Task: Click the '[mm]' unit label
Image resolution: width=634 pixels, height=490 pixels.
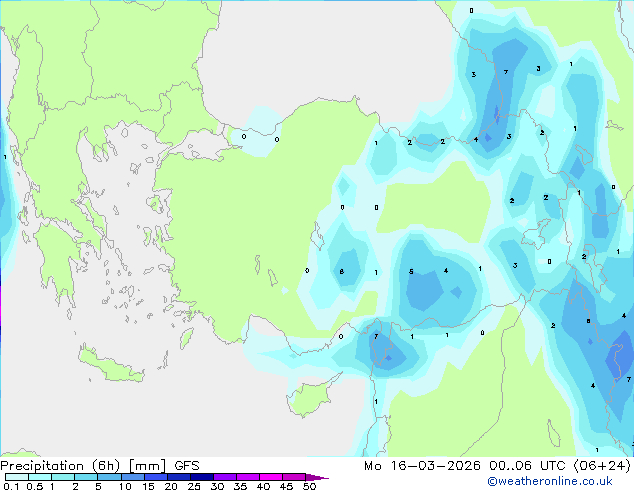Action: tap(147, 466)
